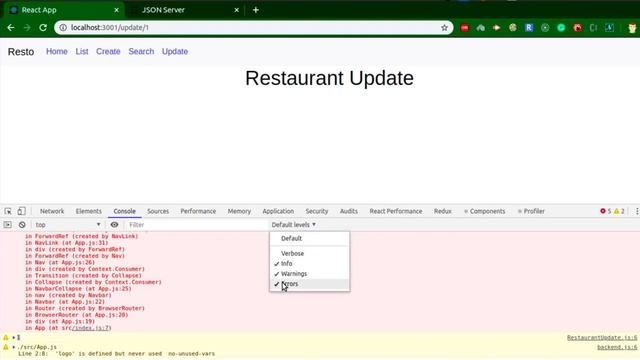This screenshot has width=640, height=360.
Task: Open the Profiler panel tab
Action: pos(531,211)
